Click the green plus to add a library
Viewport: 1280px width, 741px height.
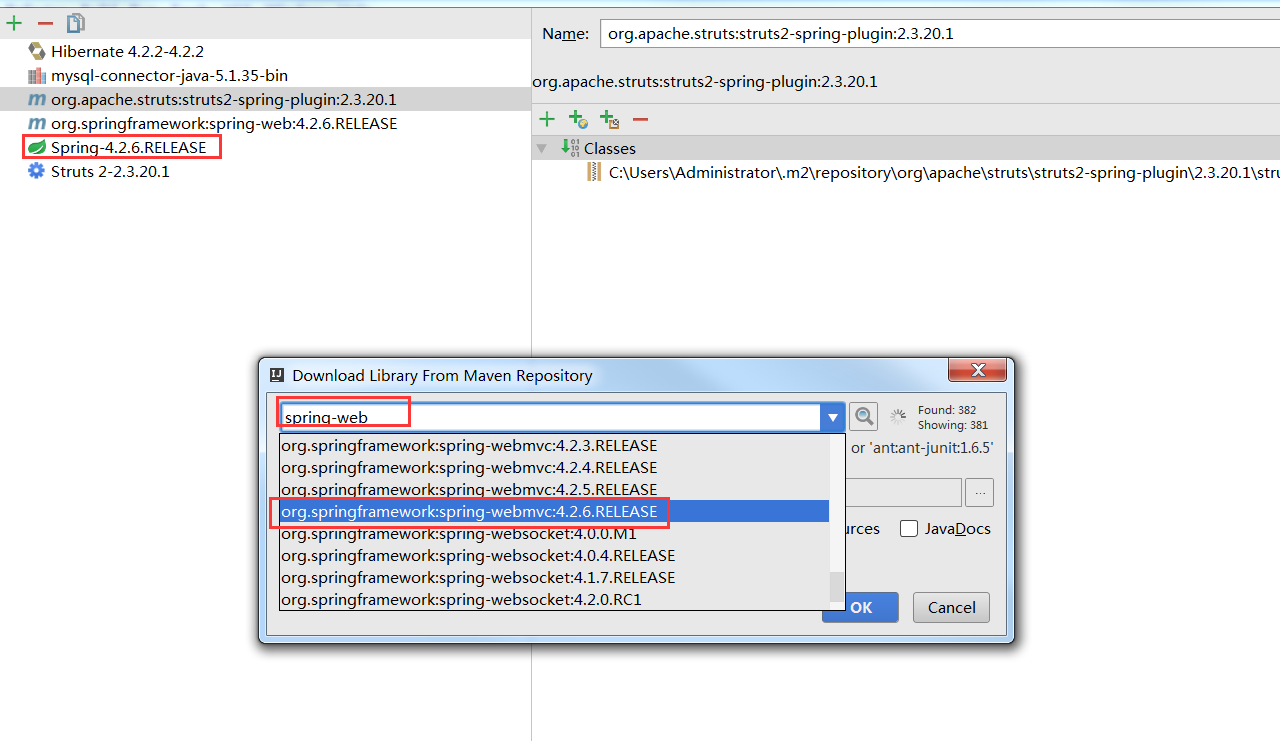point(14,22)
